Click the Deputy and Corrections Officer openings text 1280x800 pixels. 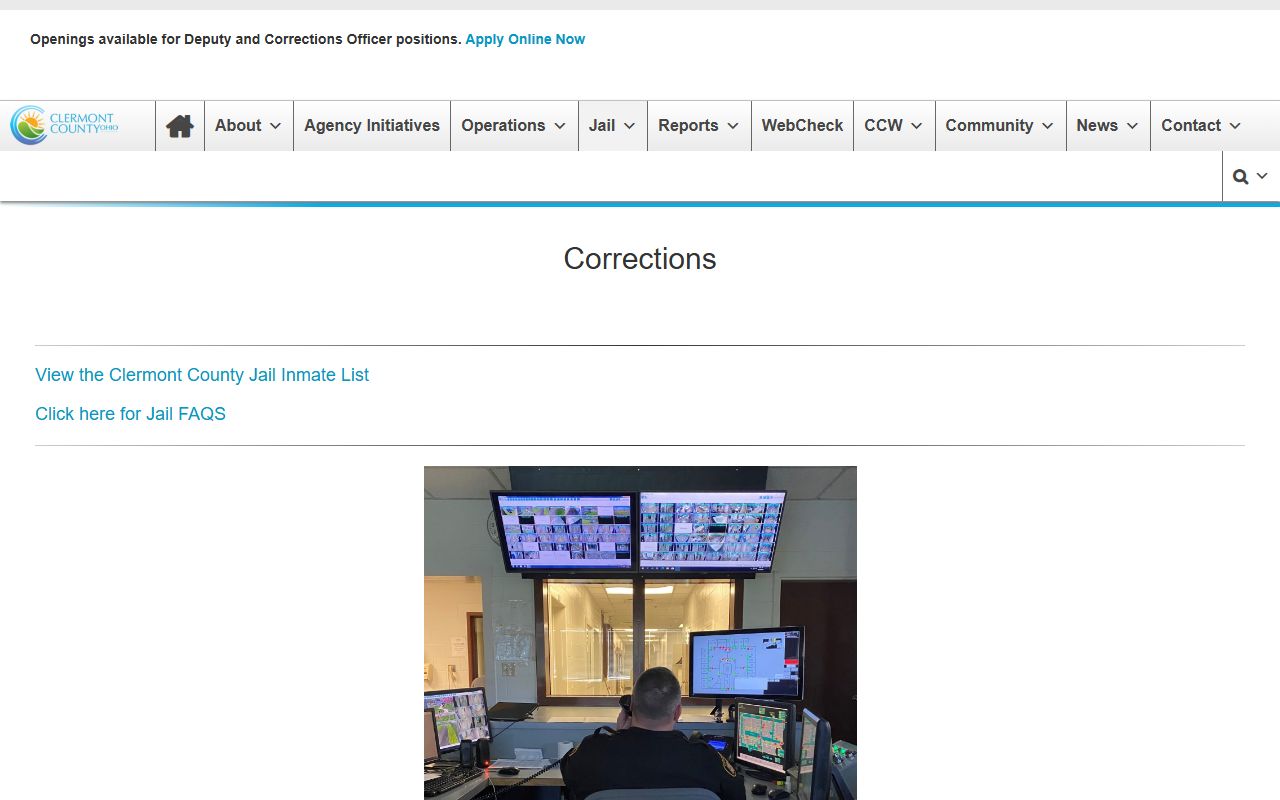pos(246,39)
